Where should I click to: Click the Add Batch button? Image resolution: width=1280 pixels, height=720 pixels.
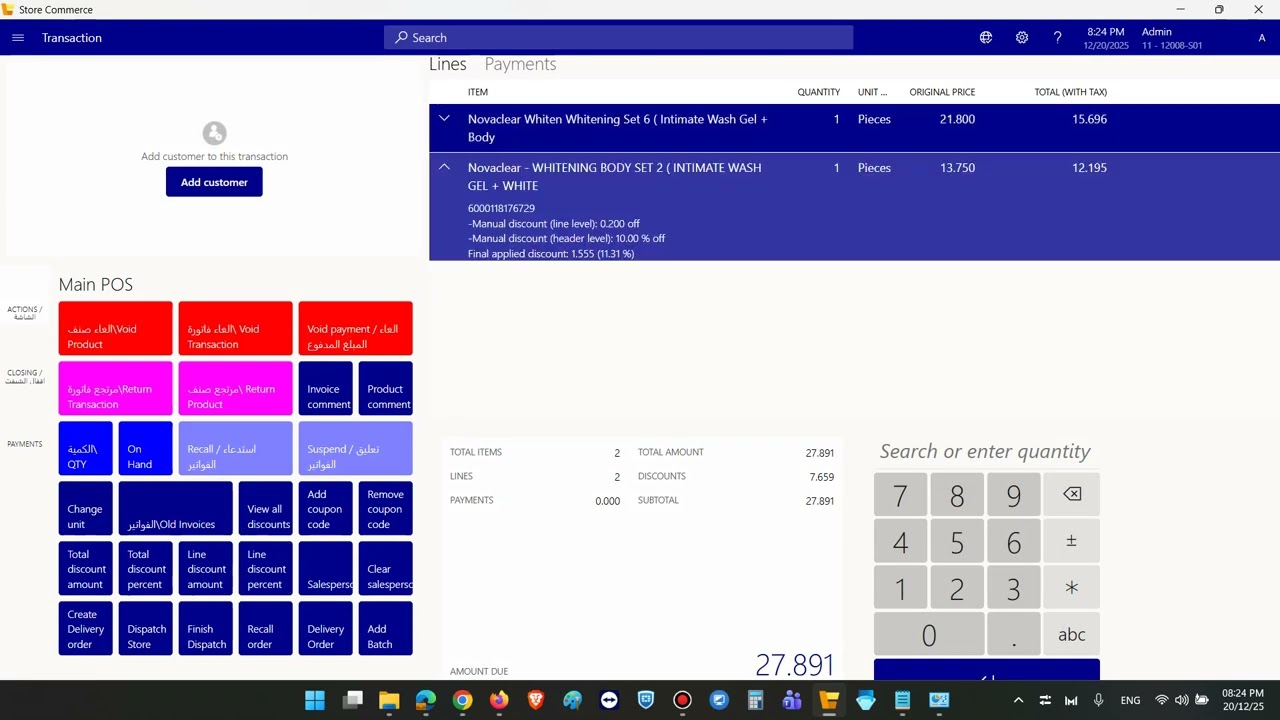(x=385, y=629)
